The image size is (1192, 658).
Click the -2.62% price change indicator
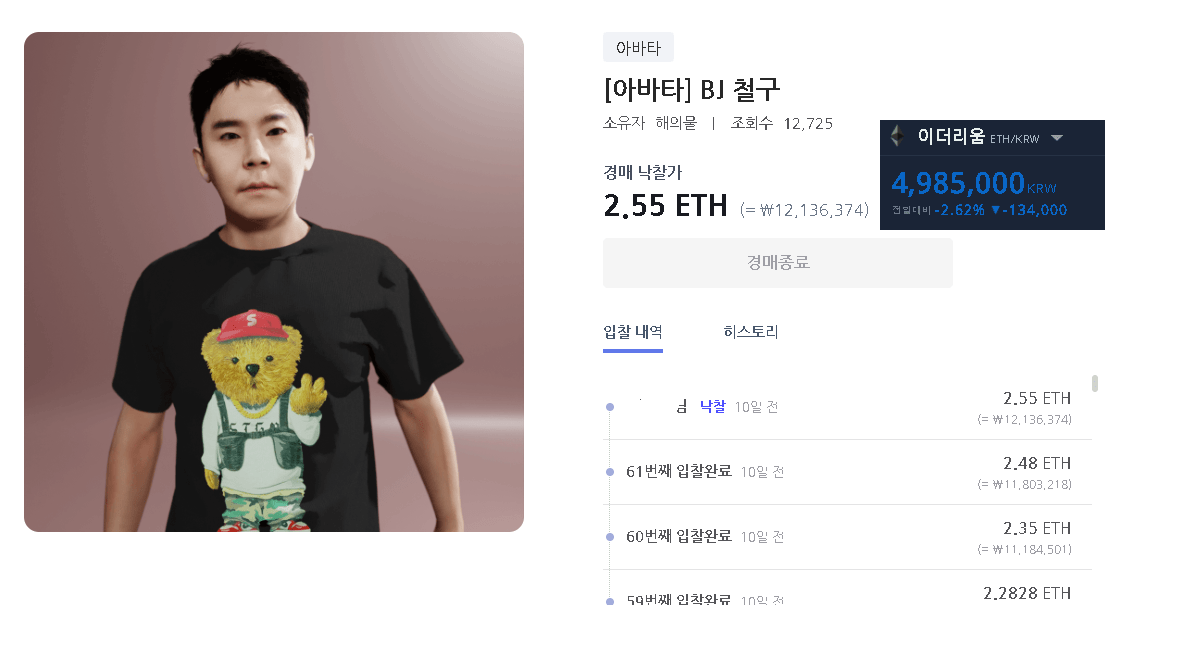click(959, 210)
